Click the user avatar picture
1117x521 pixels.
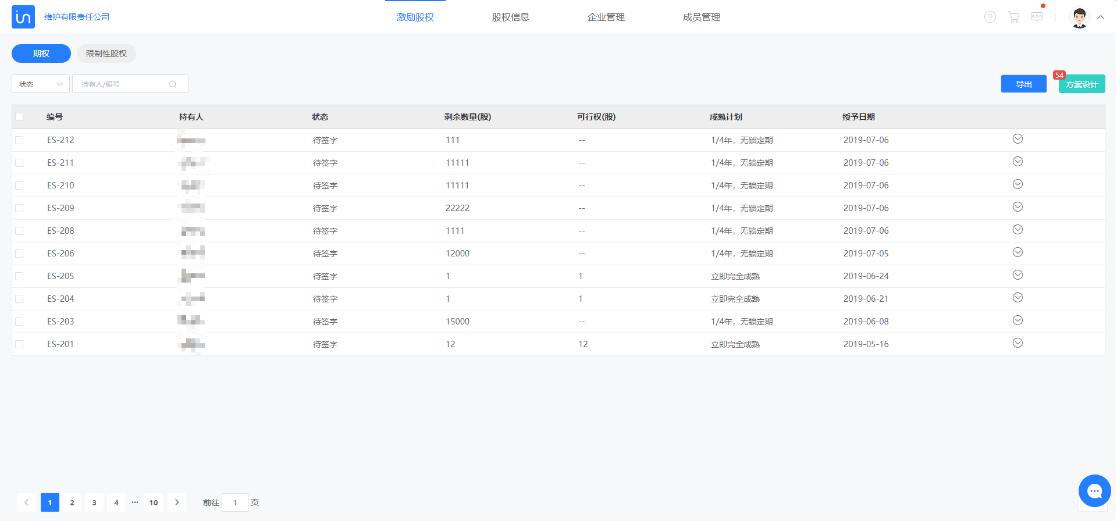pyautogui.click(x=1081, y=17)
